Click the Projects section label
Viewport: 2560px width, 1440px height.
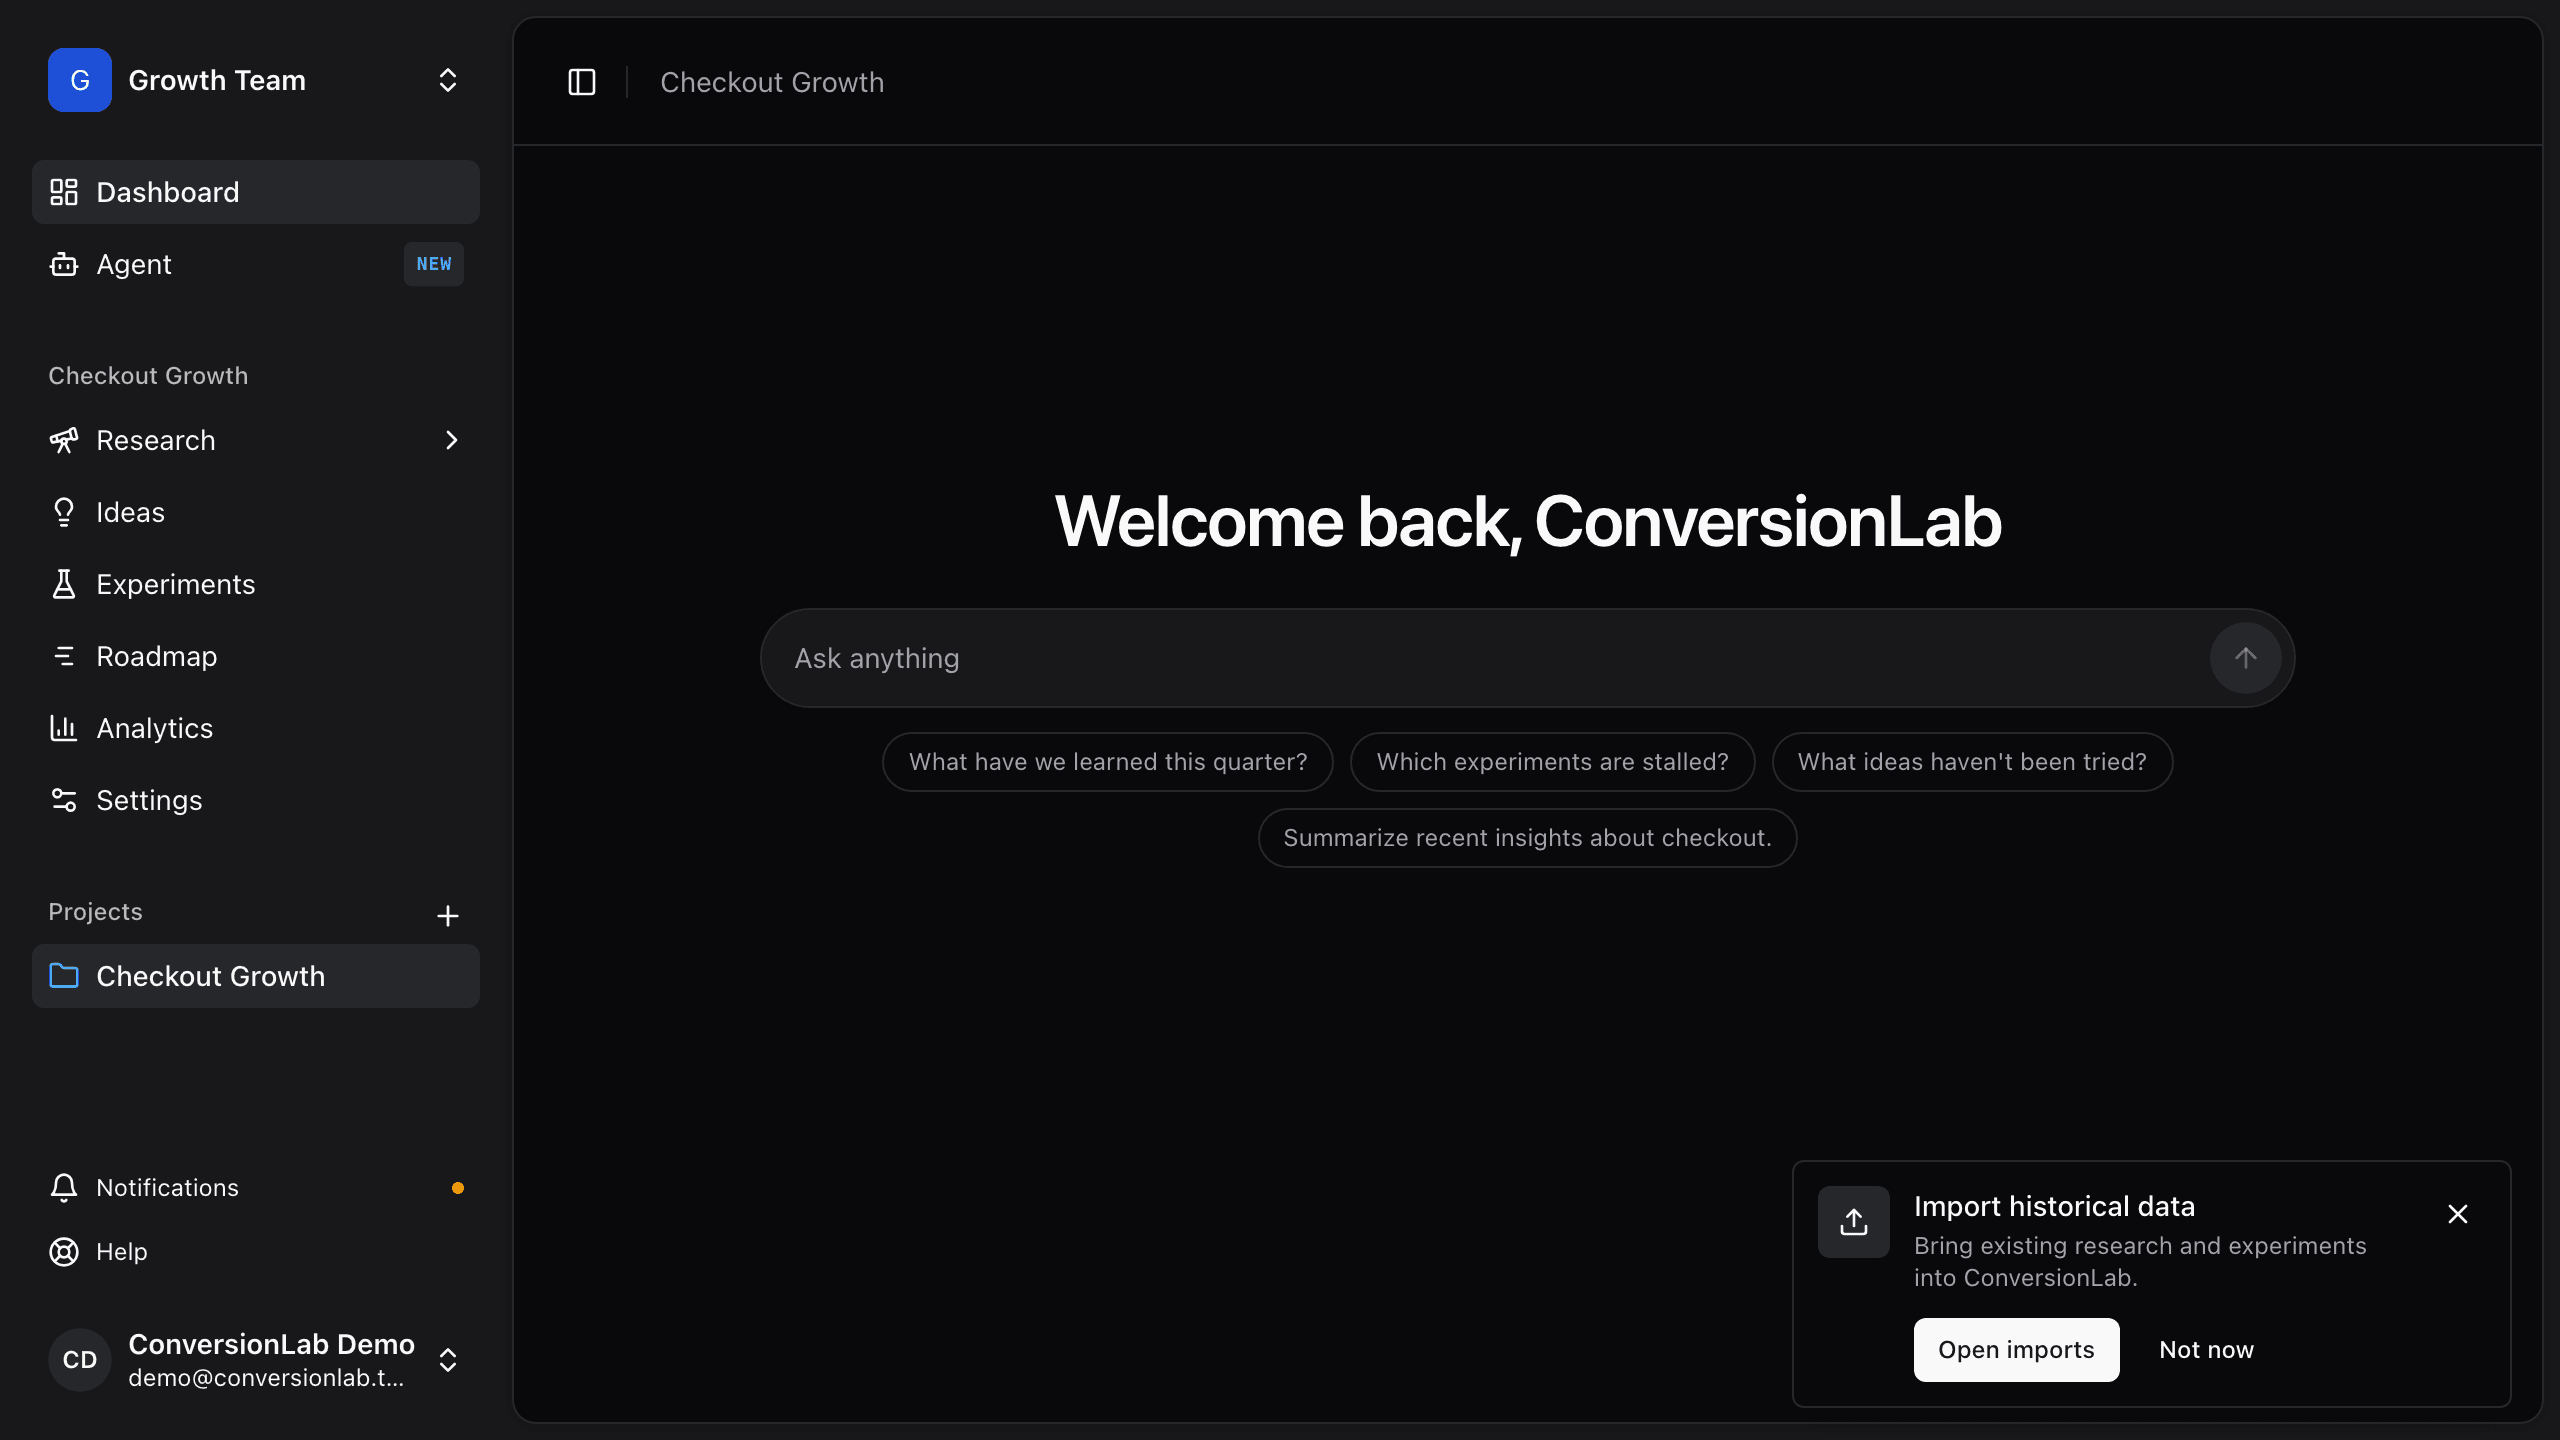(95, 912)
